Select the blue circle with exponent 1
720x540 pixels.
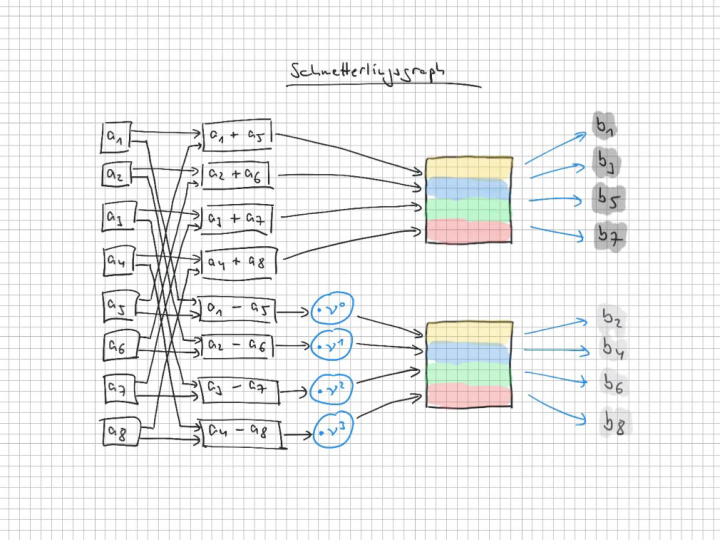click(x=332, y=345)
